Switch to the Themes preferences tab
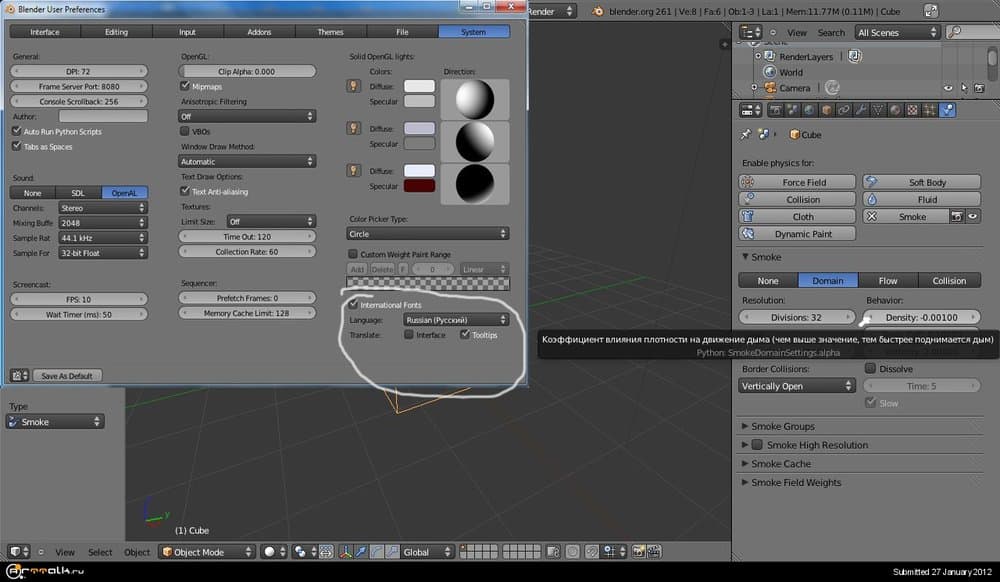 (x=330, y=32)
